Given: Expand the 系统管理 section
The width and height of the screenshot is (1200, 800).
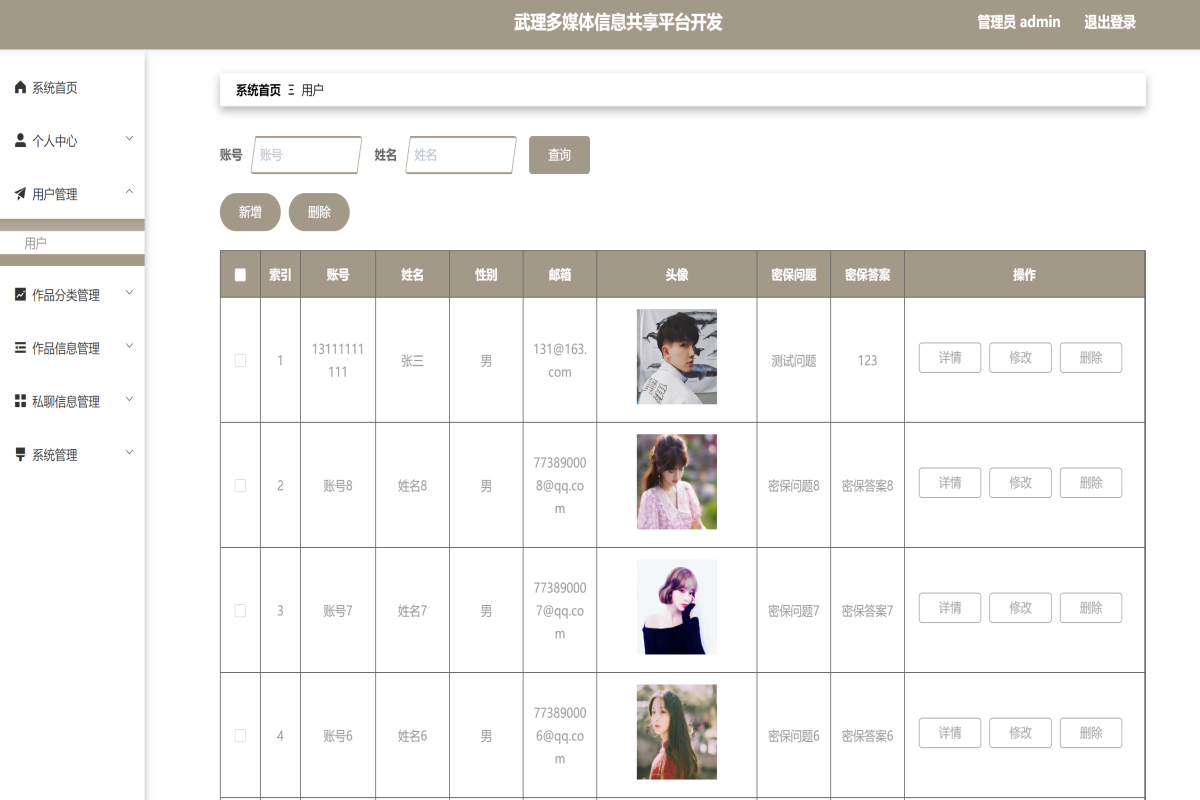Looking at the screenshot, I should [128, 454].
